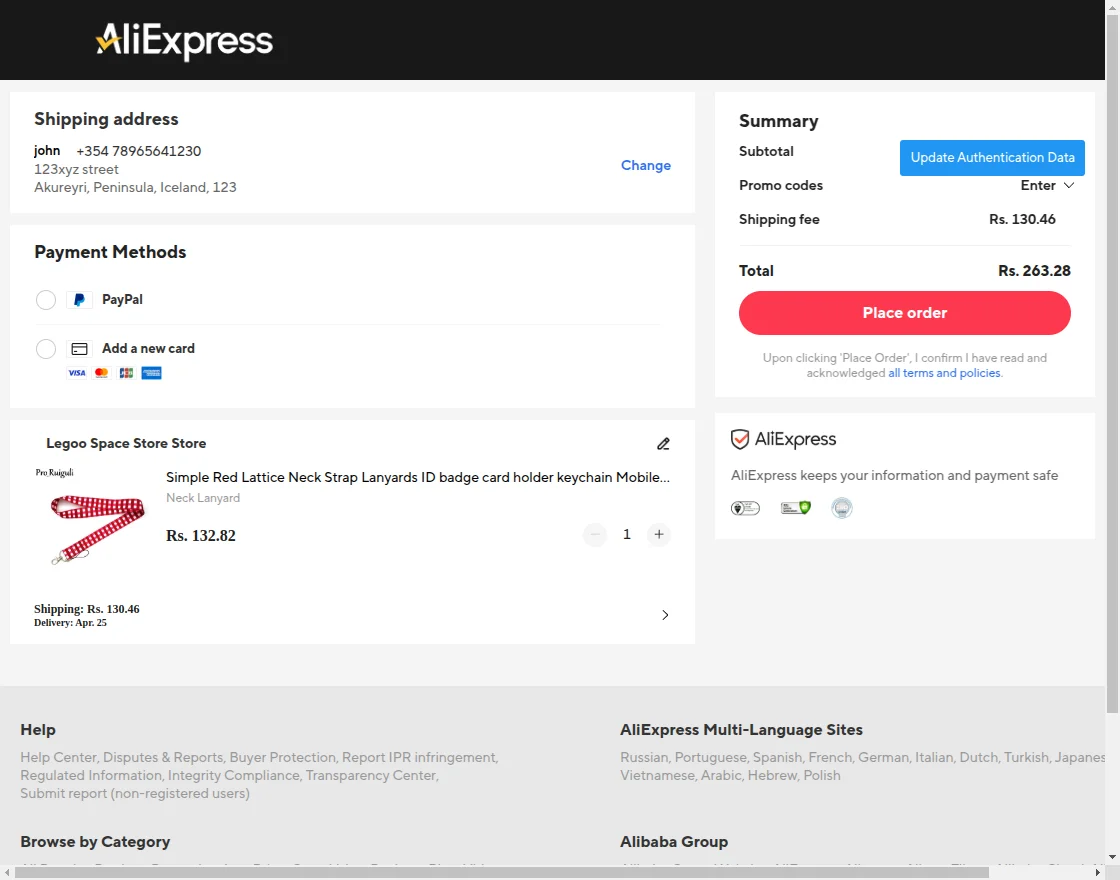Click the PayPal logo icon
This screenshot has width=1120, height=880.
[79, 300]
